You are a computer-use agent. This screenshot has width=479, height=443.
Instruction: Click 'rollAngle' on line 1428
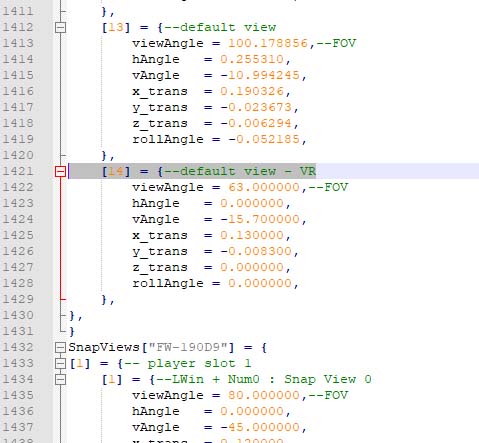click(x=168, y=283)
